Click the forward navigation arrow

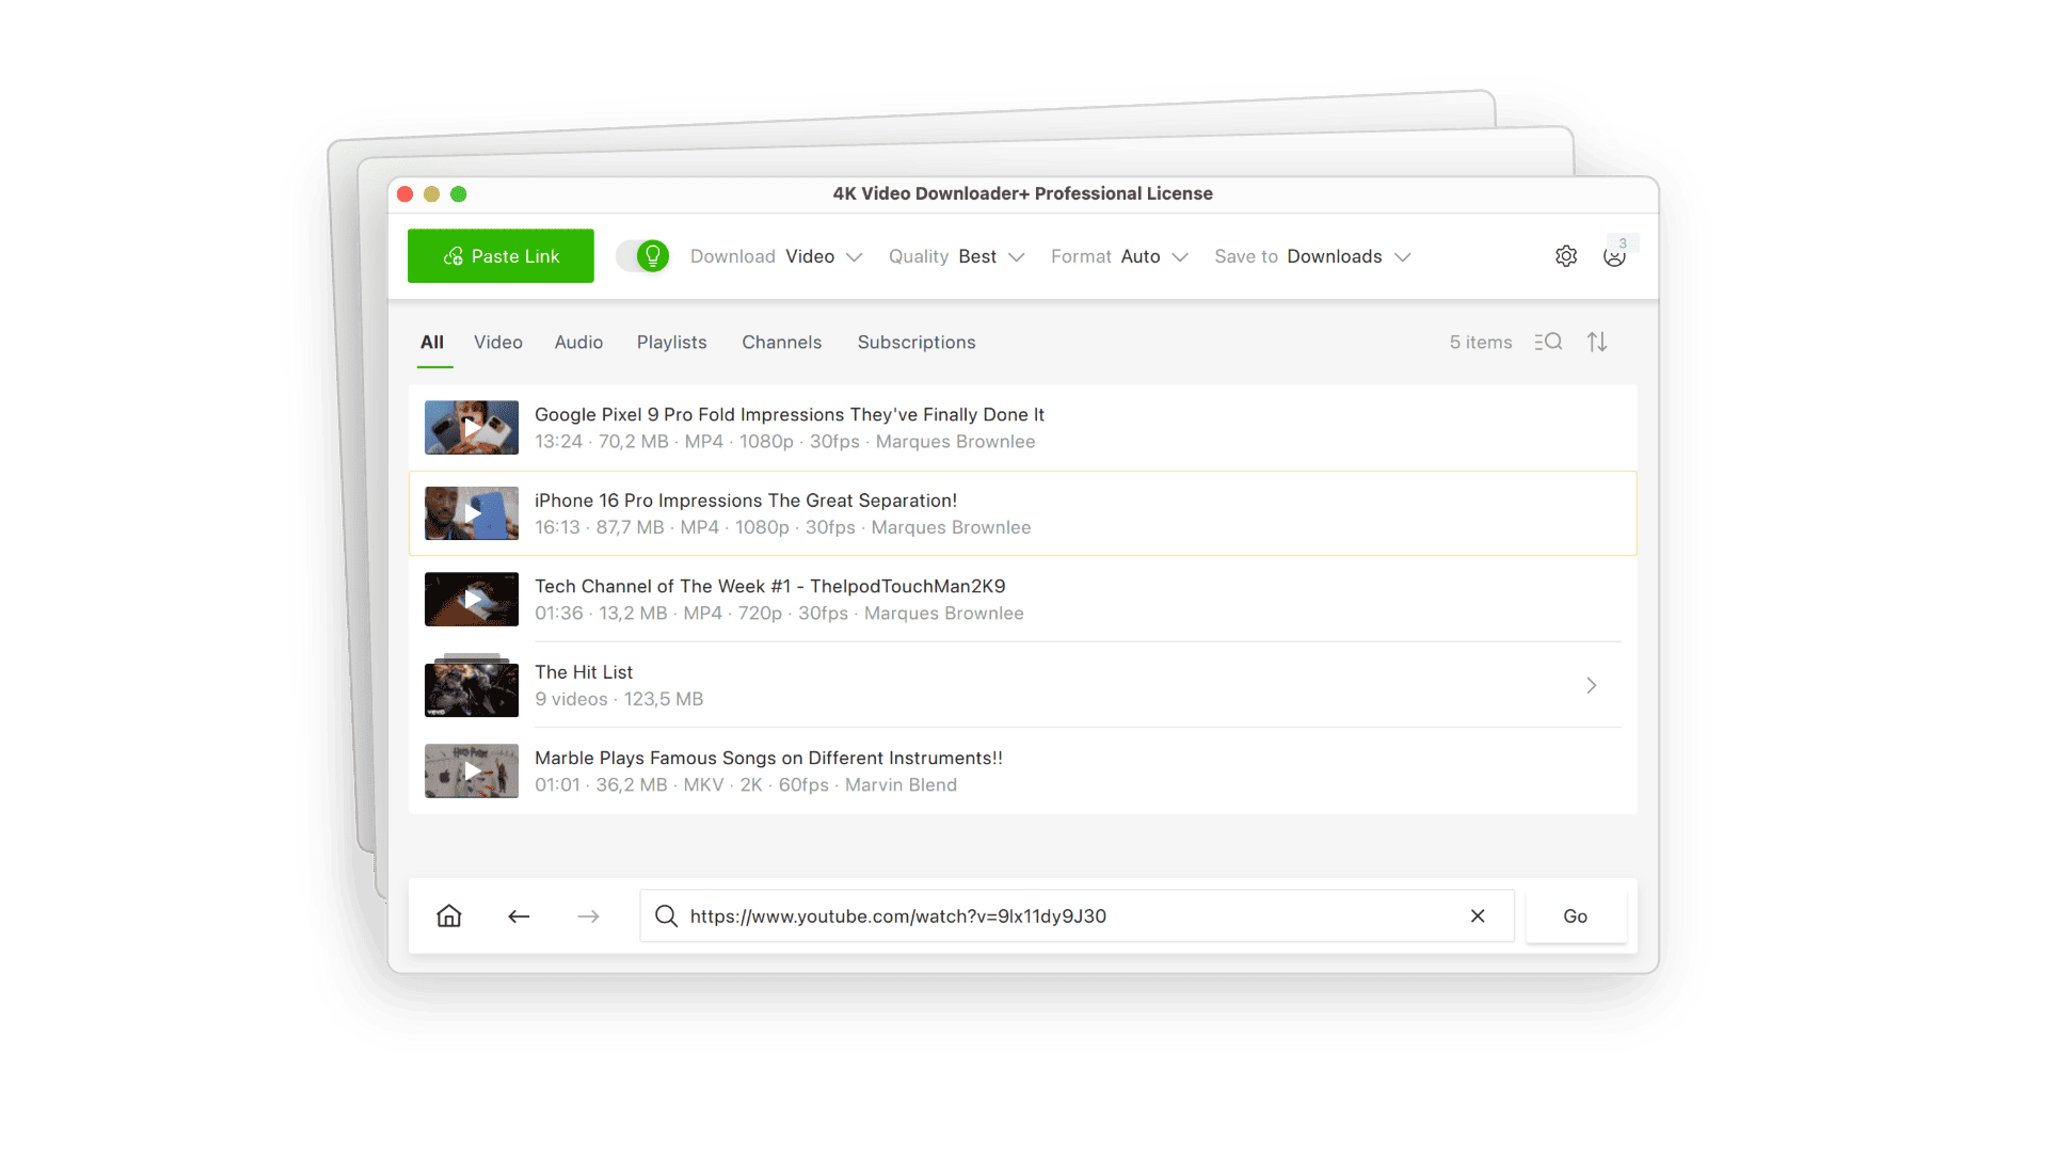tap(588, 915)
